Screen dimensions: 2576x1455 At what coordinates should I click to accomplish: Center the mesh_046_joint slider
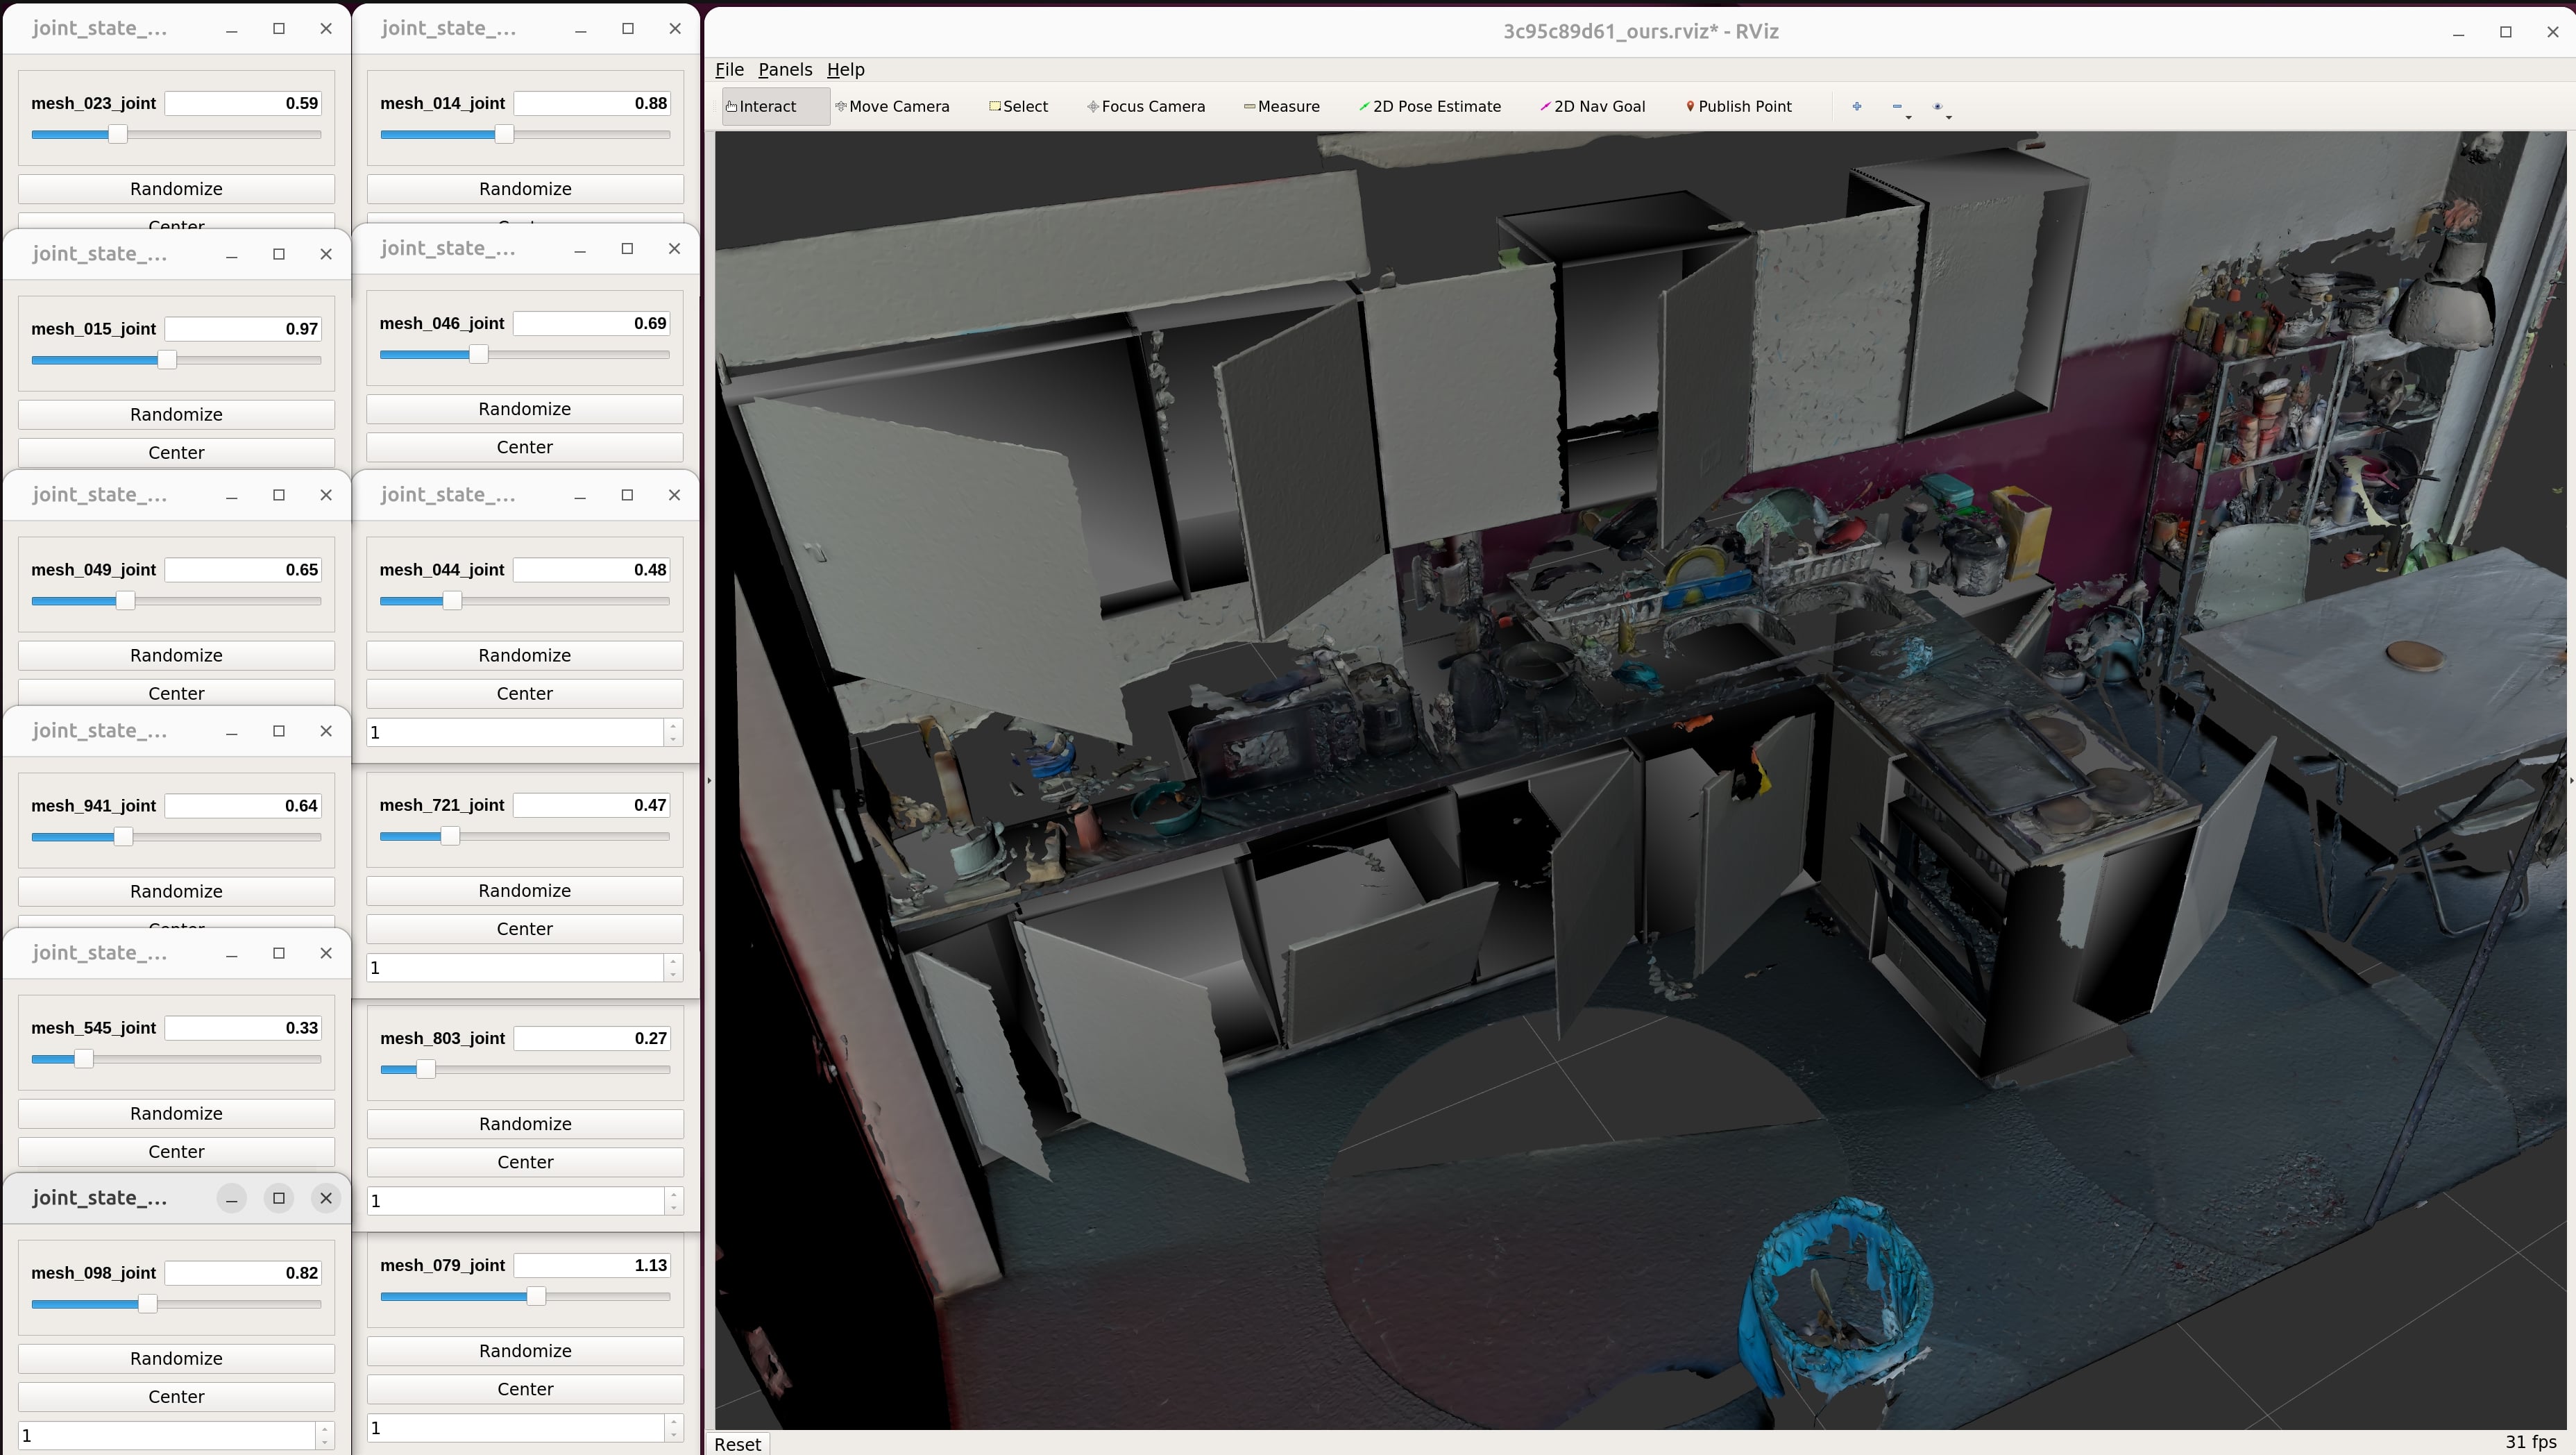click(524, 447)
